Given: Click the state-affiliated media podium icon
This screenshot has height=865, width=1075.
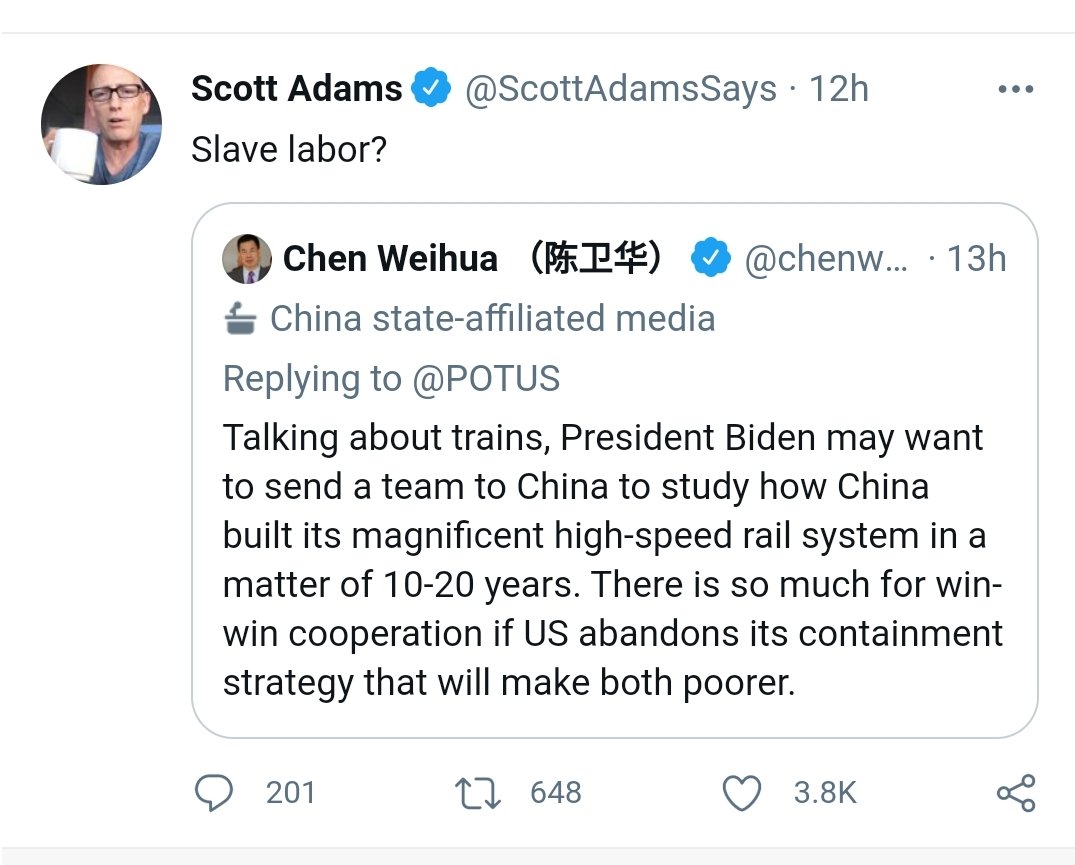Looking at the screenshot, I should [240, 319].
